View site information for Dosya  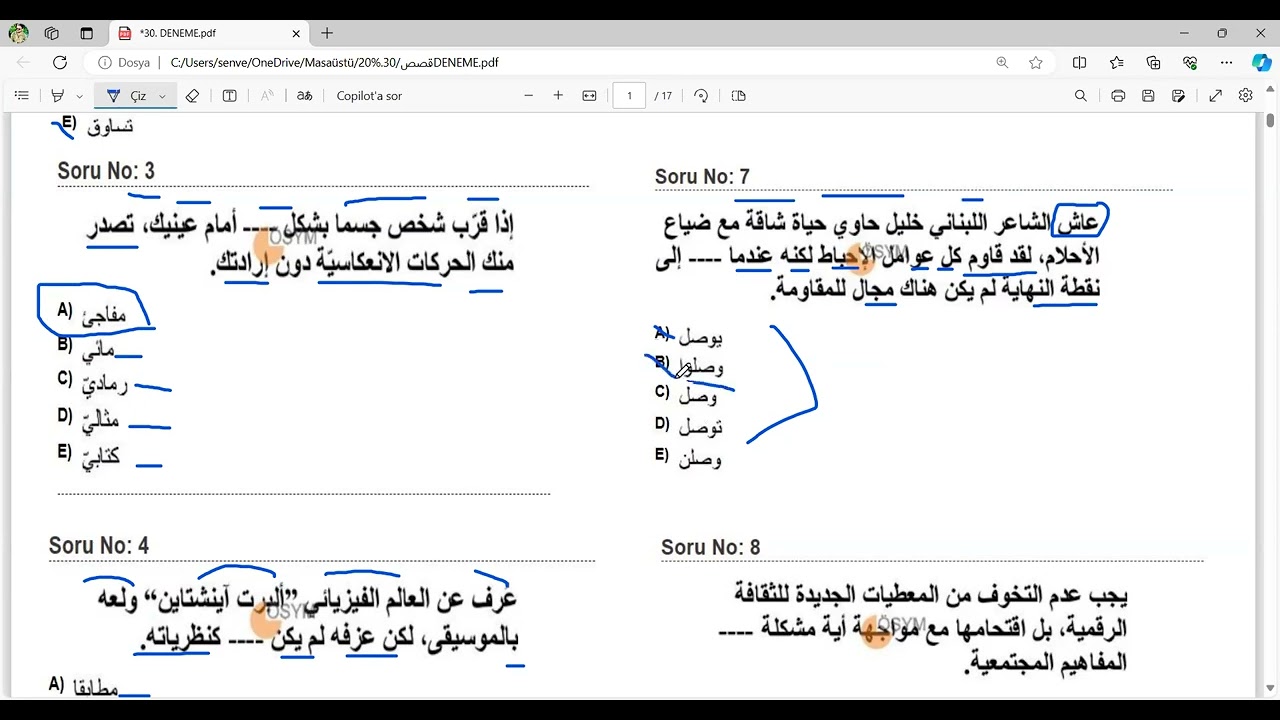124,62
